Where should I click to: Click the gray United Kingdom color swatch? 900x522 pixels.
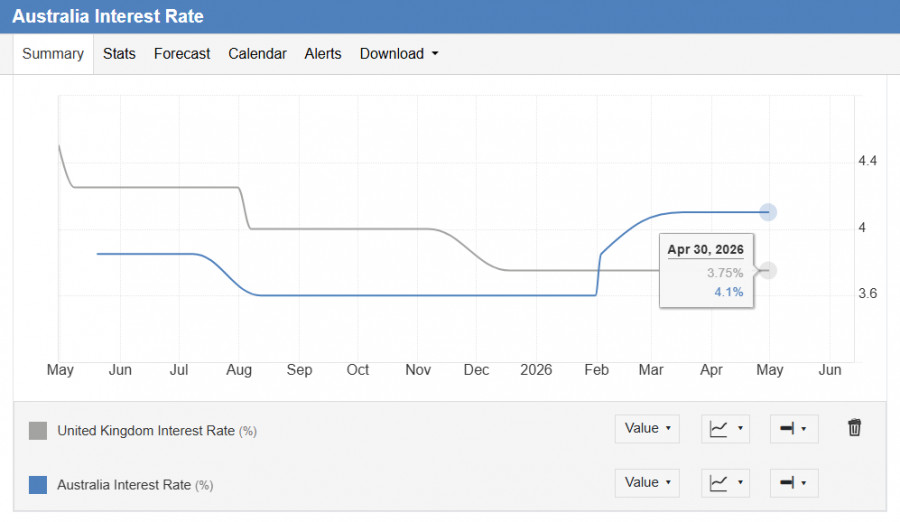click(38, 431)
